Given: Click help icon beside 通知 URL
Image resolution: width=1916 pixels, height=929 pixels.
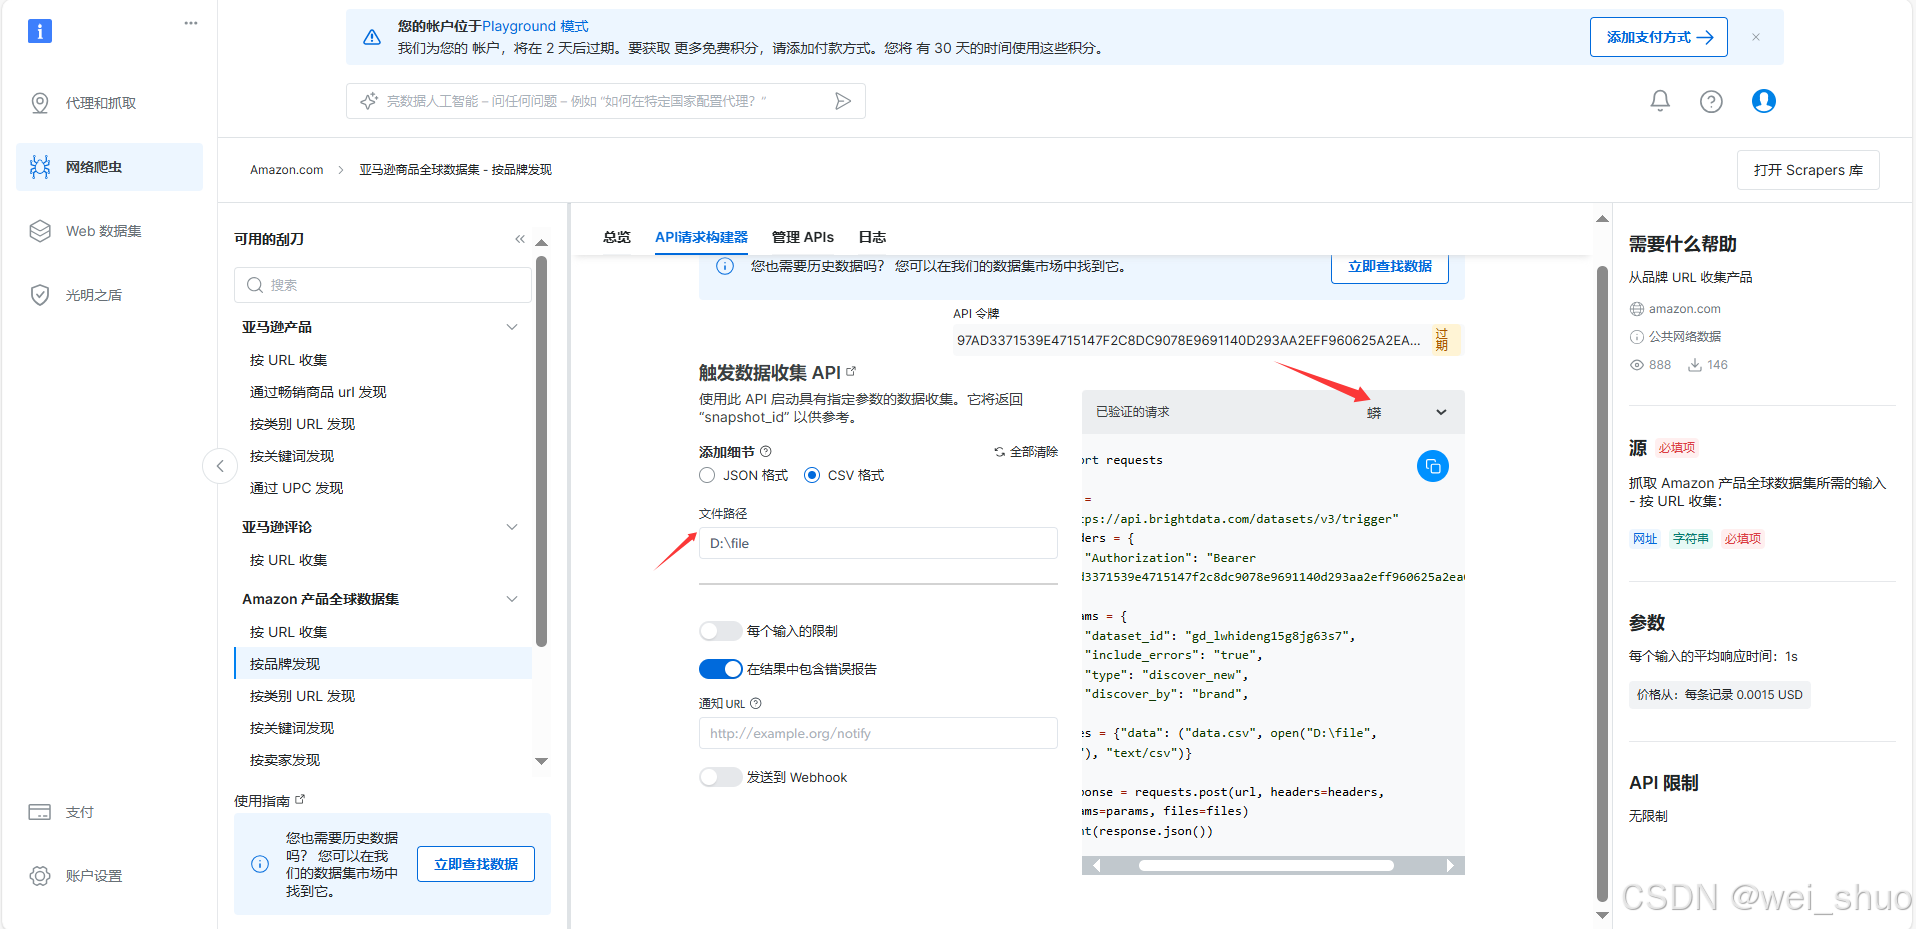Looking at the screenshot, I should click(x=756, y=703).
